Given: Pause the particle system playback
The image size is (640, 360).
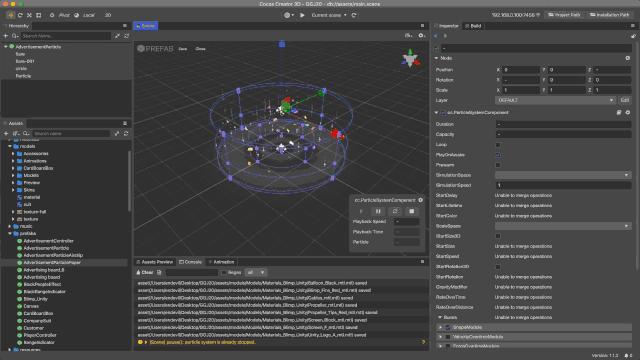Looking at the screenshot, I should tap(378, 211).
